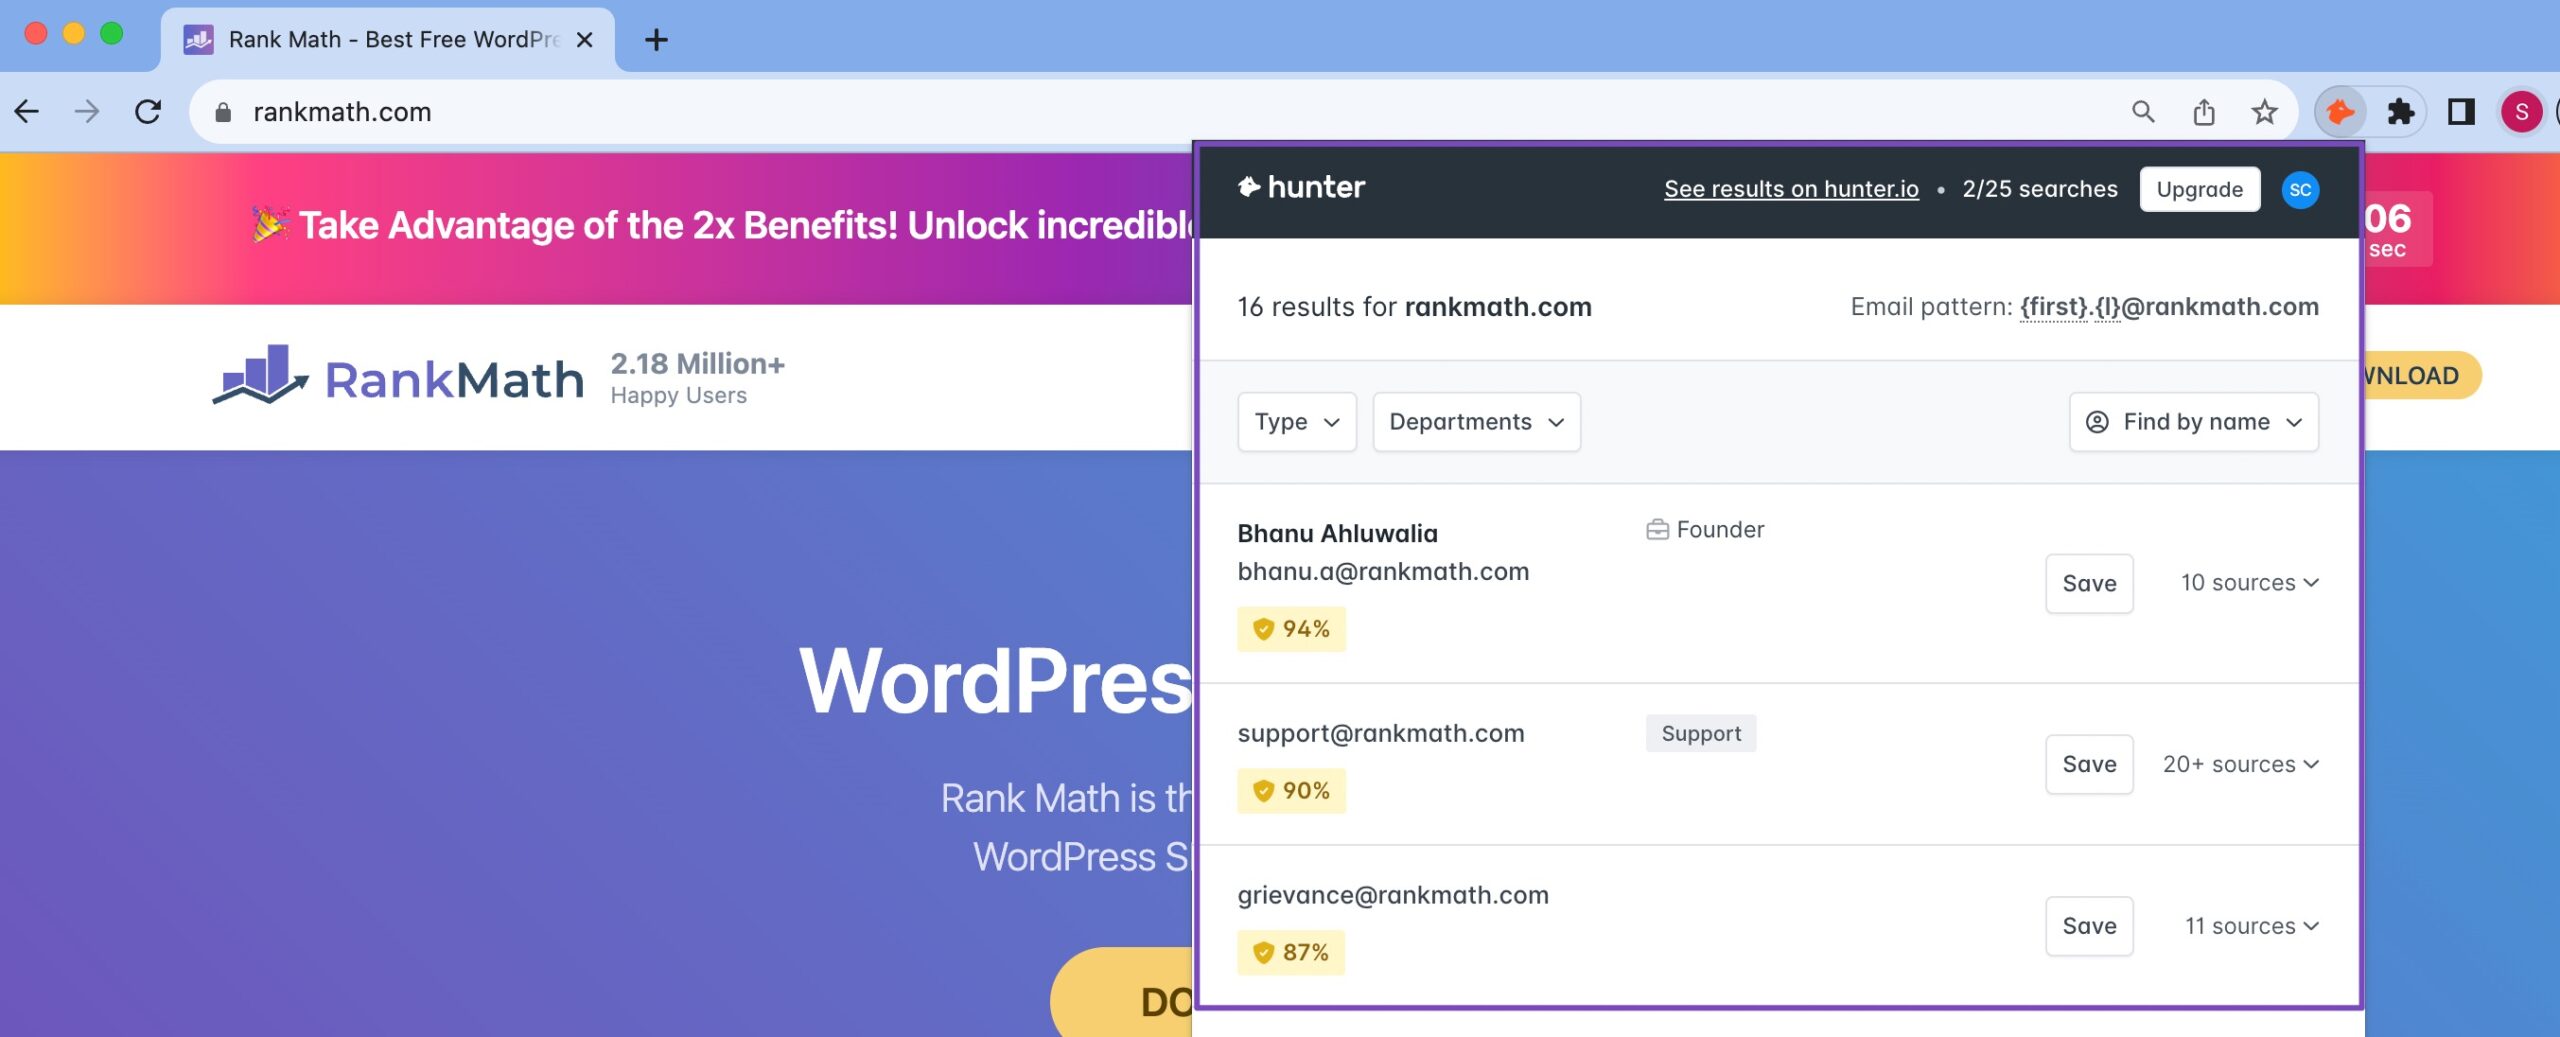Open a new browser tab
The height and width of the screenshot is (1037, 2560).
click(x=656, y=40)
